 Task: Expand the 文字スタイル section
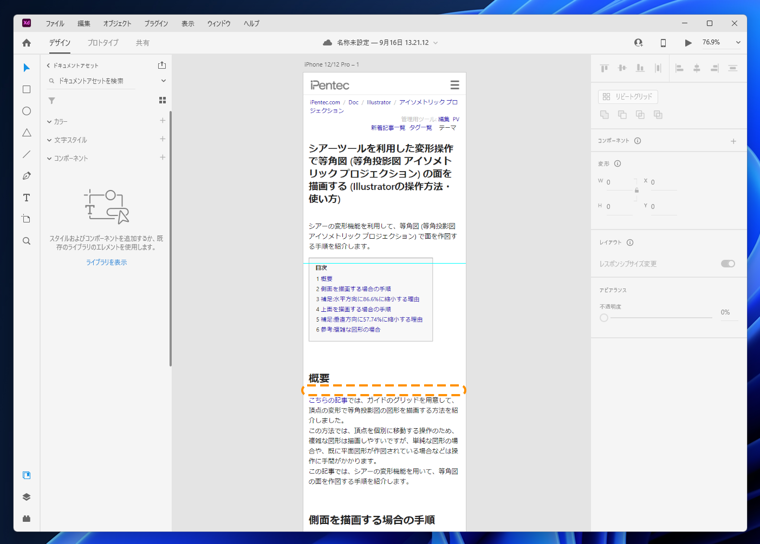(x=49, y=140)
